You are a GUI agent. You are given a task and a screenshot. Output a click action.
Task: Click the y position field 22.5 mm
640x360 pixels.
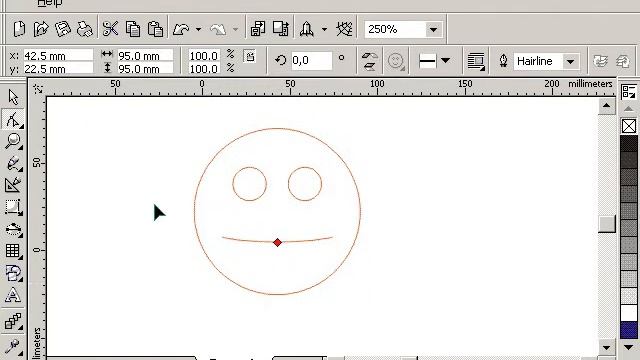[58, 69]
